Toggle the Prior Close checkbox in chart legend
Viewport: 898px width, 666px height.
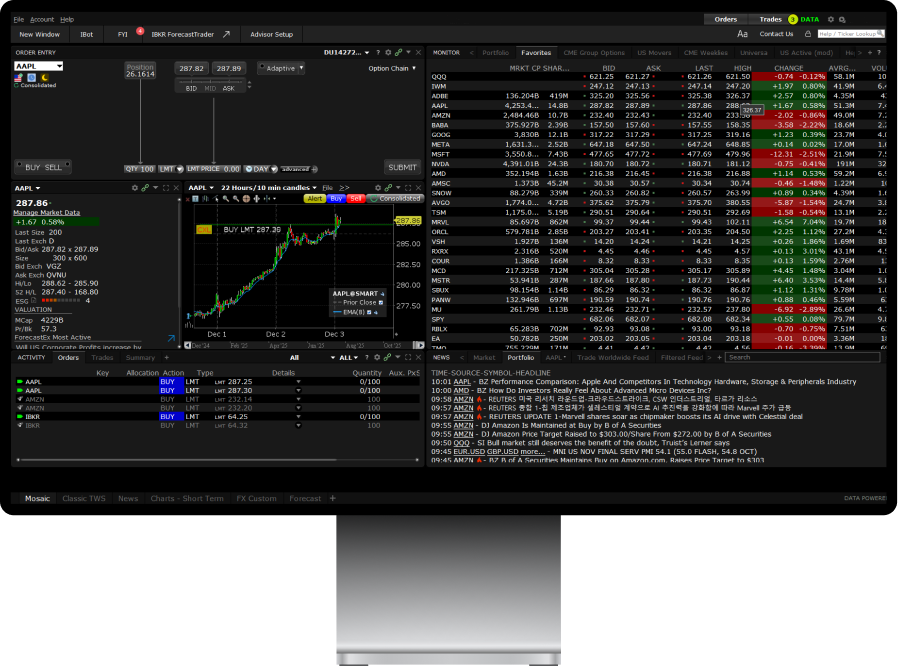click(x=381, y=302)
